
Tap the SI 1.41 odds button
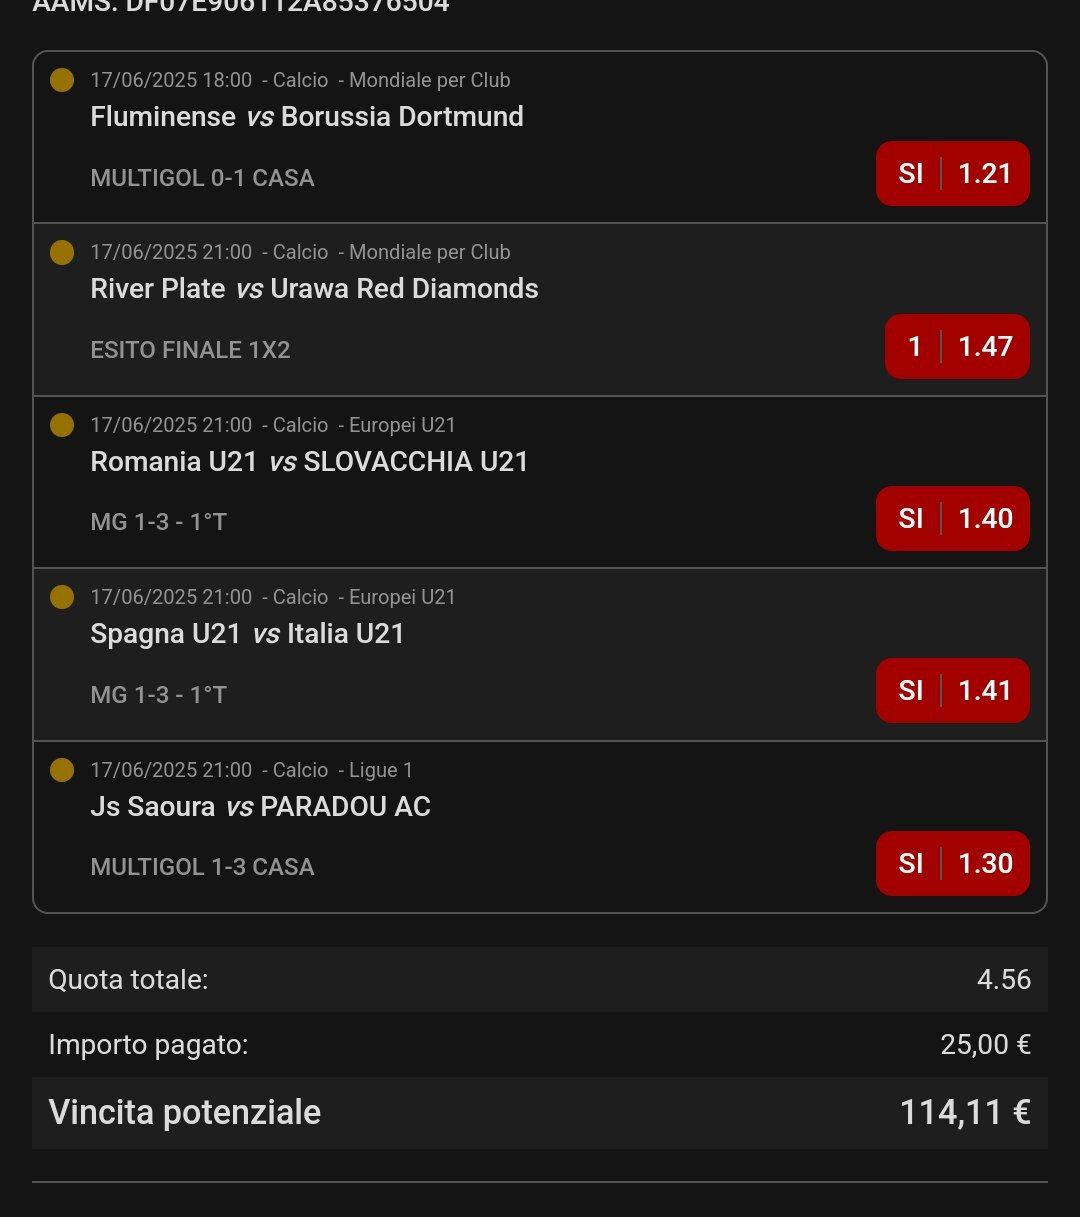[953, 691]
